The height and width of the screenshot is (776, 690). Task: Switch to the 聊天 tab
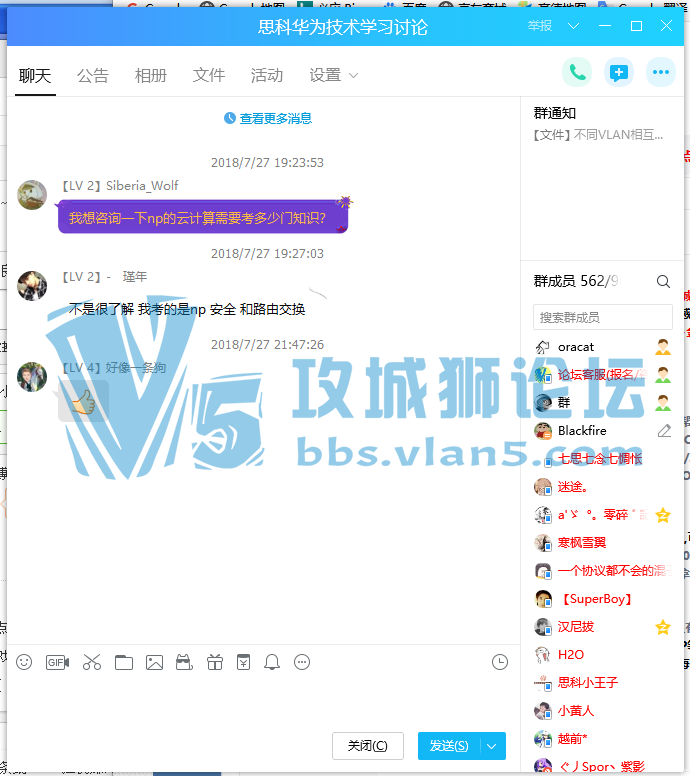pyautogui.click(x=35, y=76)
